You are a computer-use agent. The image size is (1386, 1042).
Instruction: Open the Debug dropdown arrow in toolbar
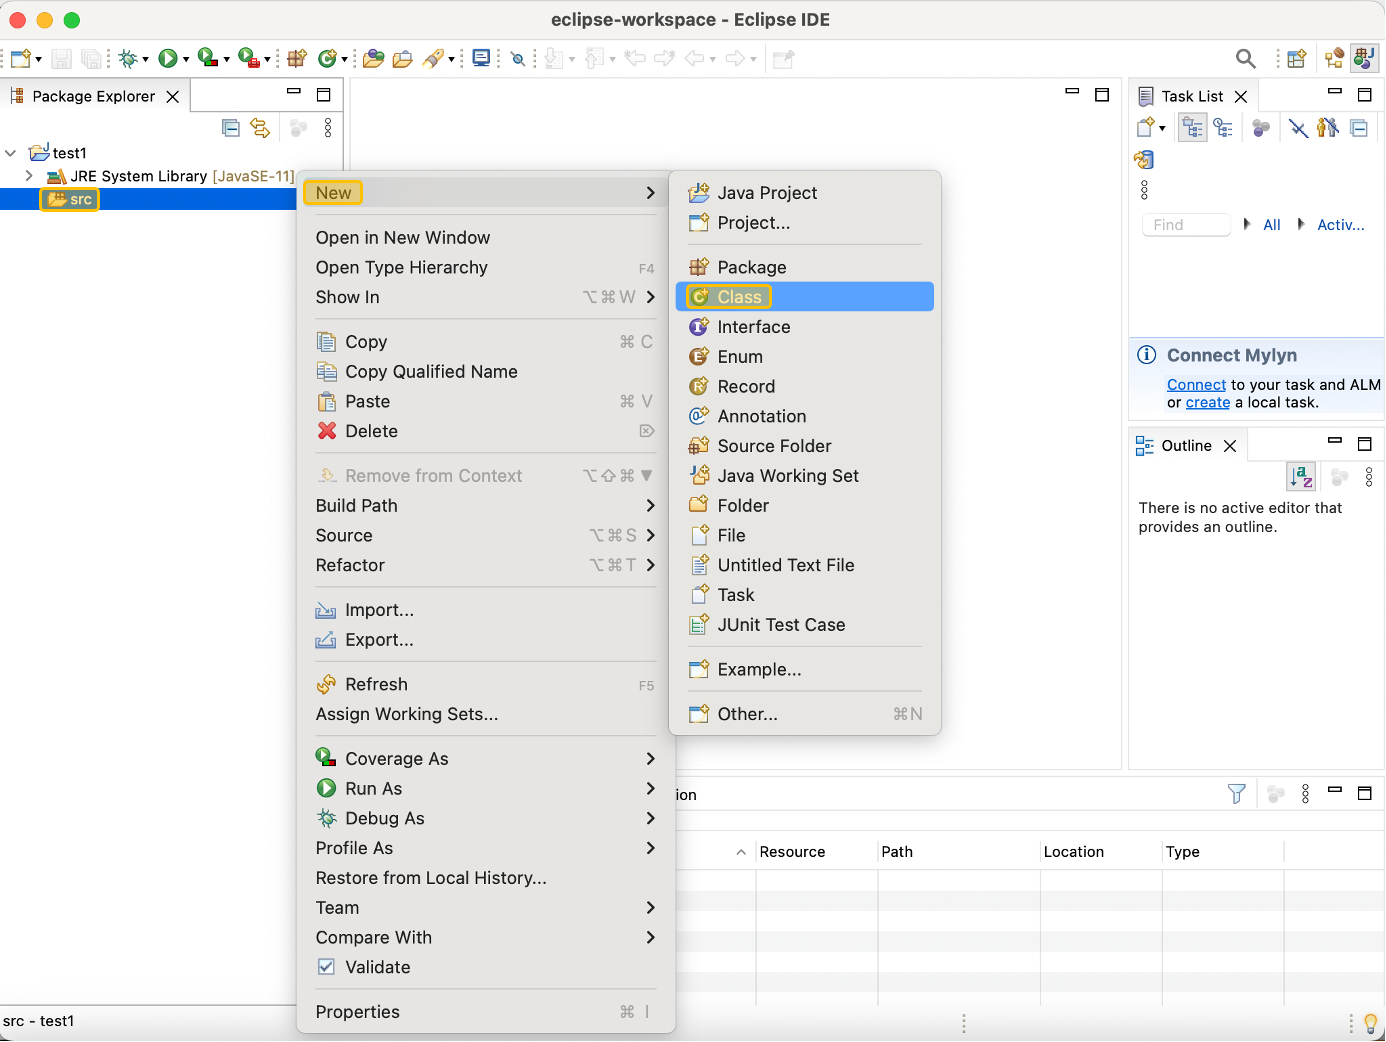coord(145,60)
